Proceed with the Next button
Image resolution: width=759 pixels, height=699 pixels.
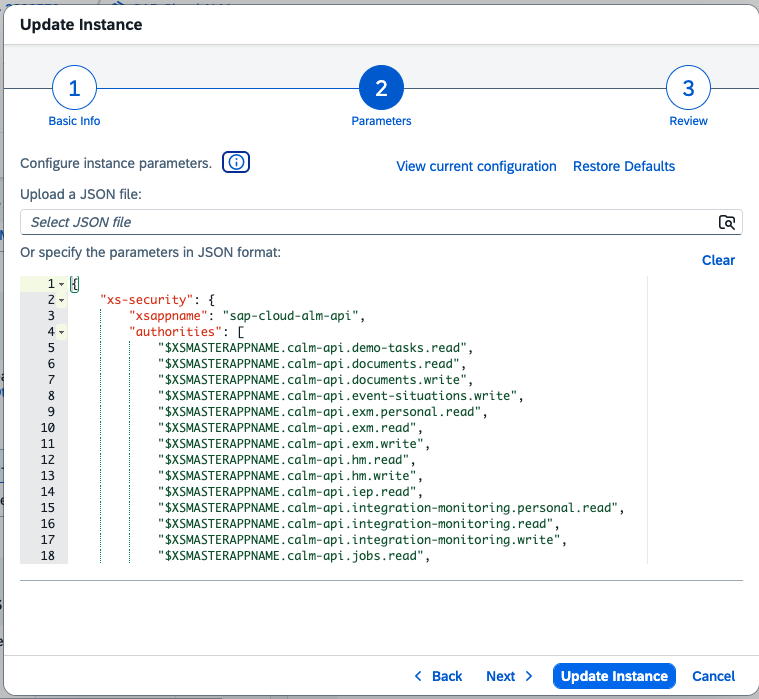click(x=509, y=676)
